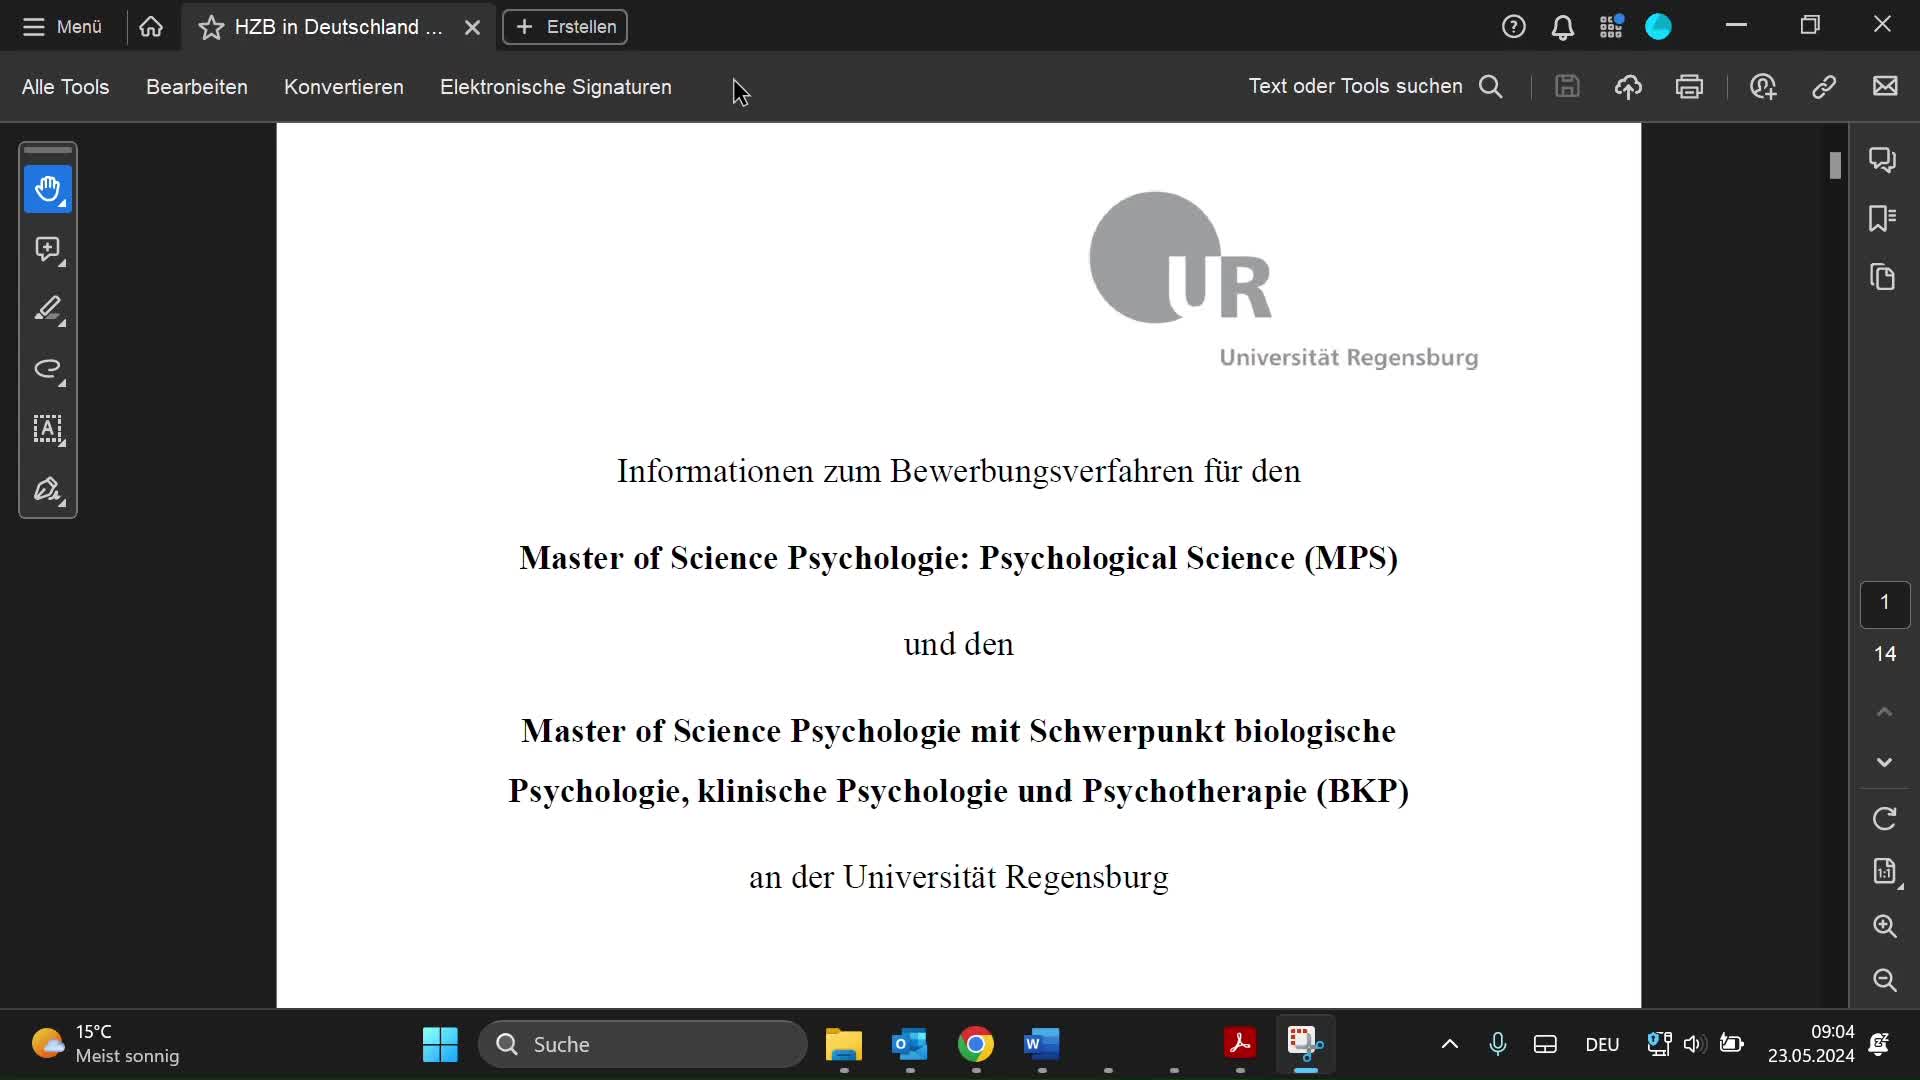Copy share link icon
The height and width of the screenshot is (1080, 1920).
[x=1824, y=87]
